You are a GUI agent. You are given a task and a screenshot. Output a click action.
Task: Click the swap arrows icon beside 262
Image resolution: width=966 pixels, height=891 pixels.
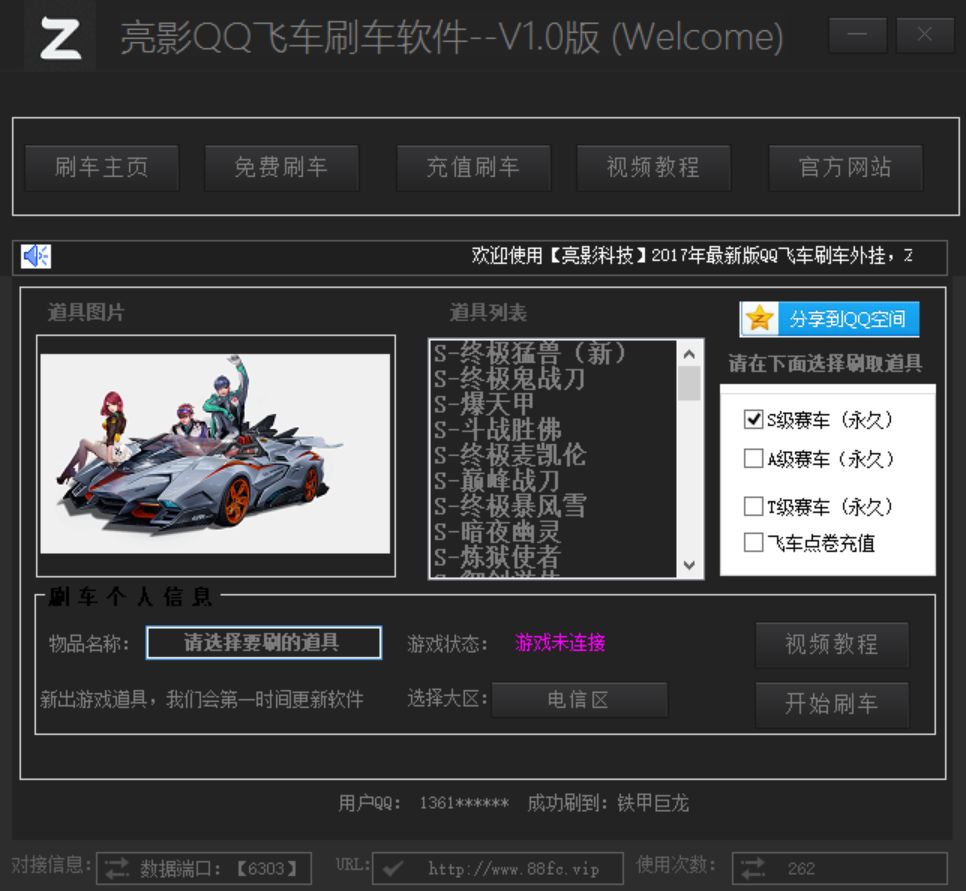(752, 868)
